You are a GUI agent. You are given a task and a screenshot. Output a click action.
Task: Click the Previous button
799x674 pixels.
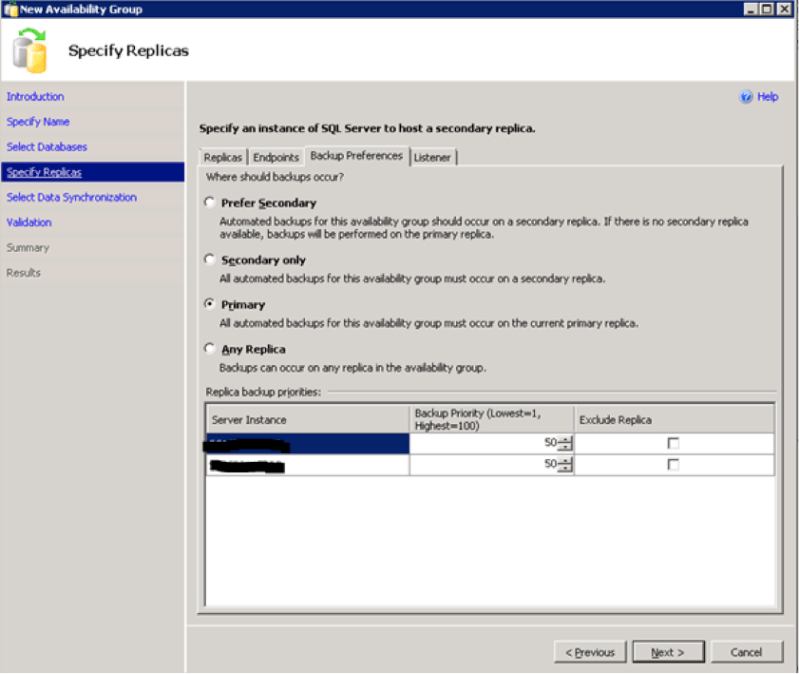click(590, 652)
